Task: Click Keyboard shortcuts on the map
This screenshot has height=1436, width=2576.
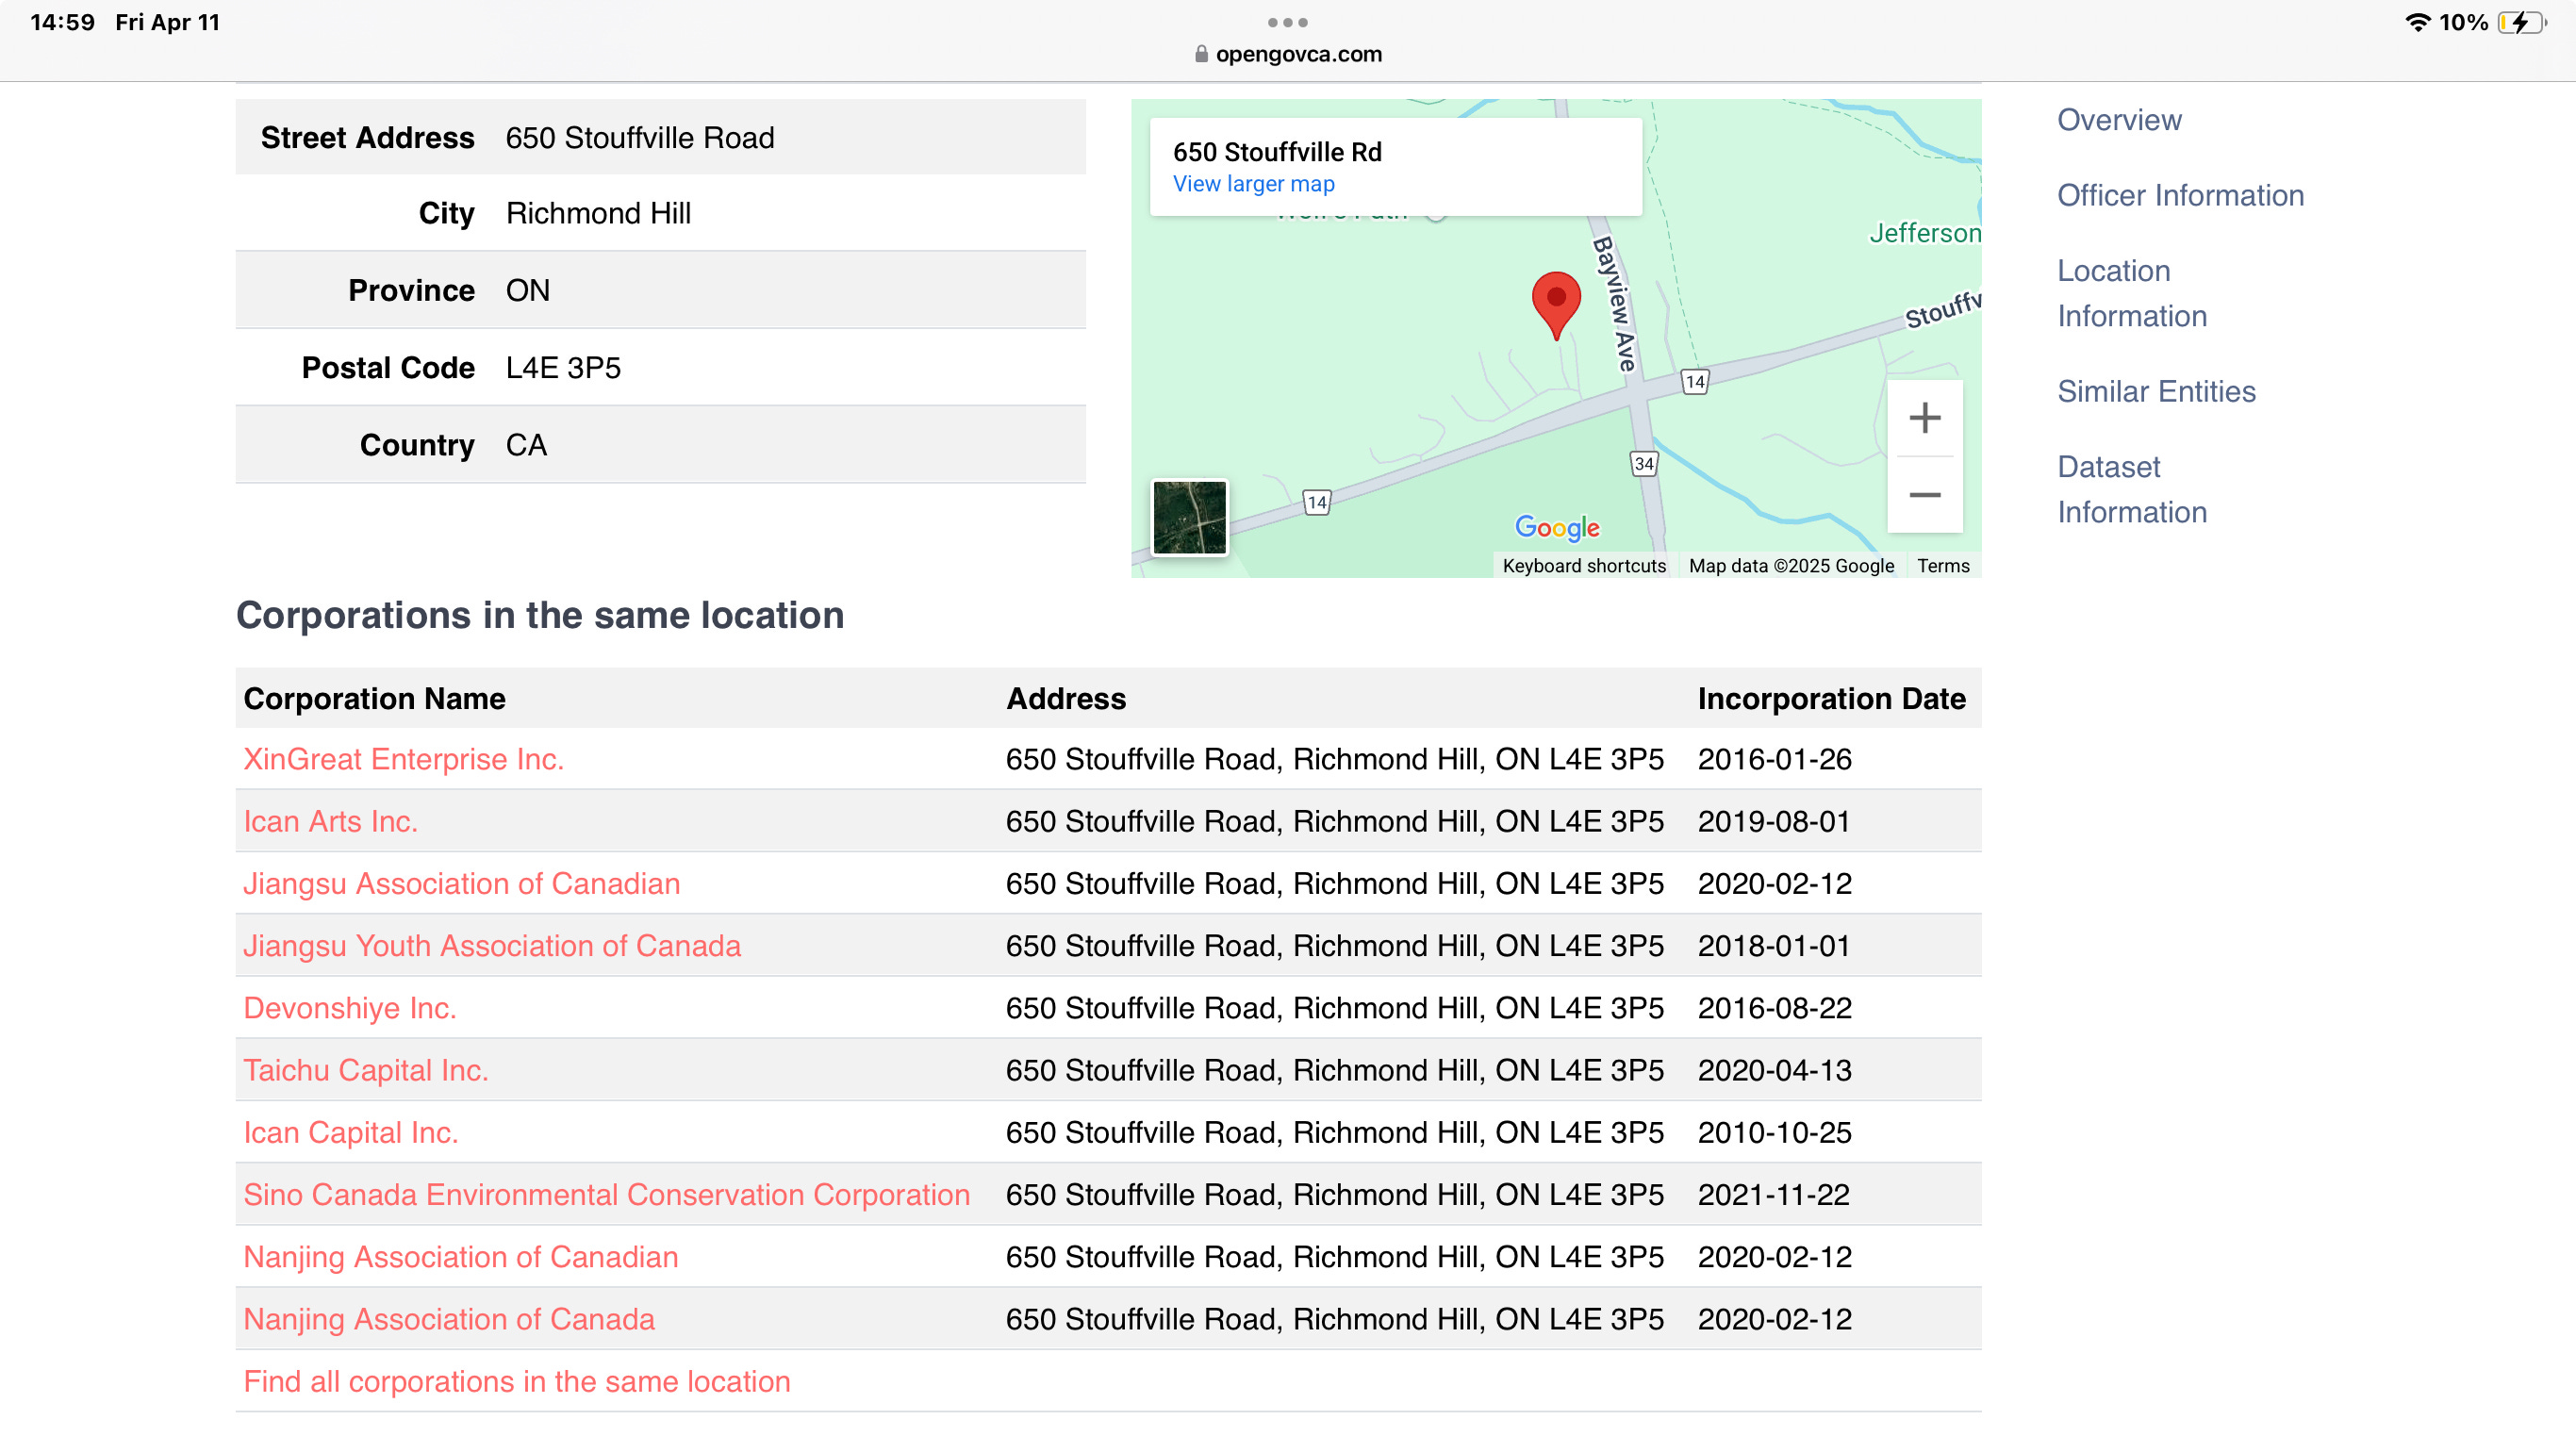Action: coord(1584,566)
